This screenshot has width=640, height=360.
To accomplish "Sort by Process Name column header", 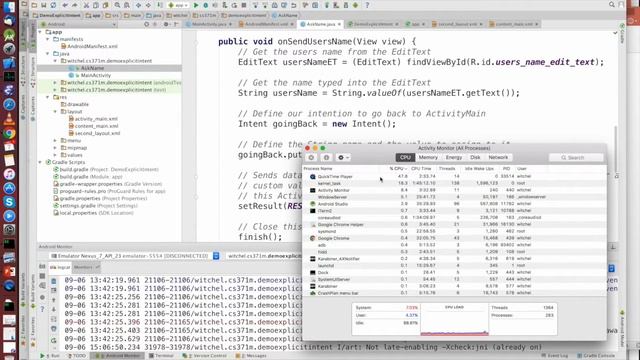I will pyautogui.click(x=318, y=169).
